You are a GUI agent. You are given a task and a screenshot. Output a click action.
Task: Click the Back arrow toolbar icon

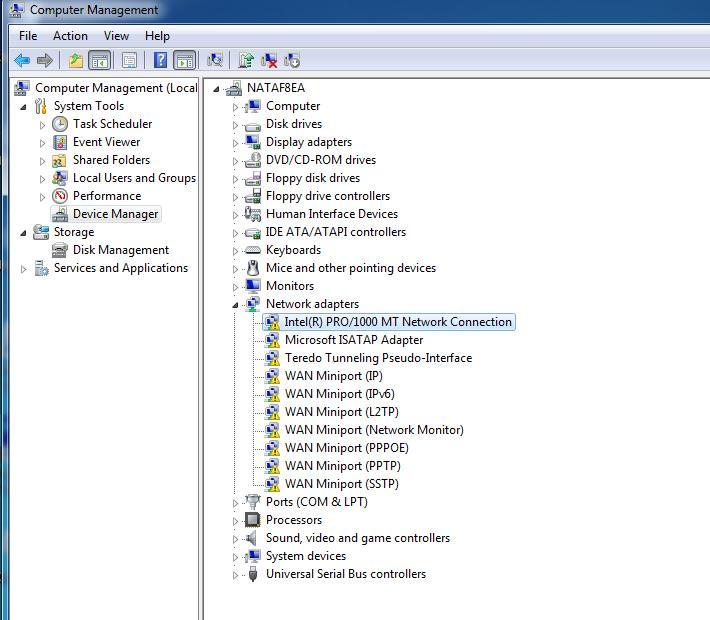point(22,60)
